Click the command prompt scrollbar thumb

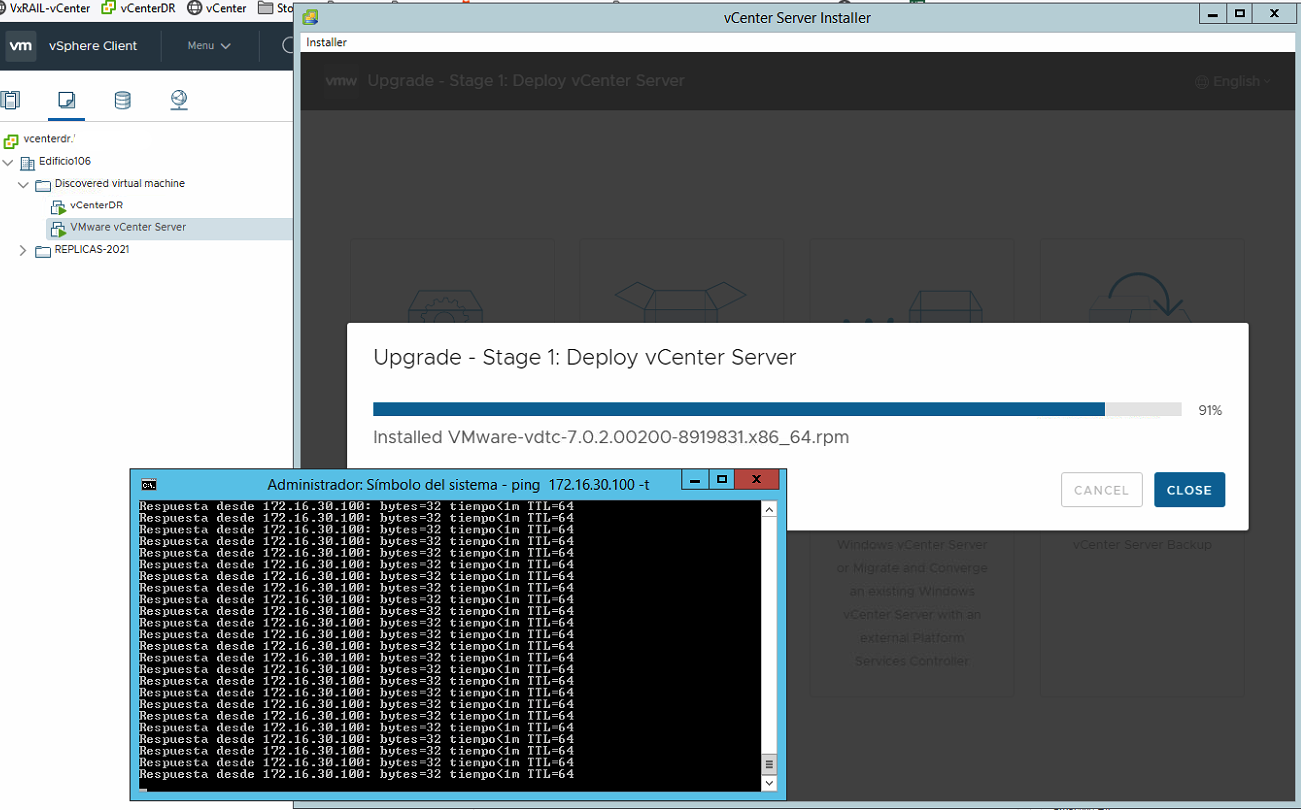(x=769, y=765)
